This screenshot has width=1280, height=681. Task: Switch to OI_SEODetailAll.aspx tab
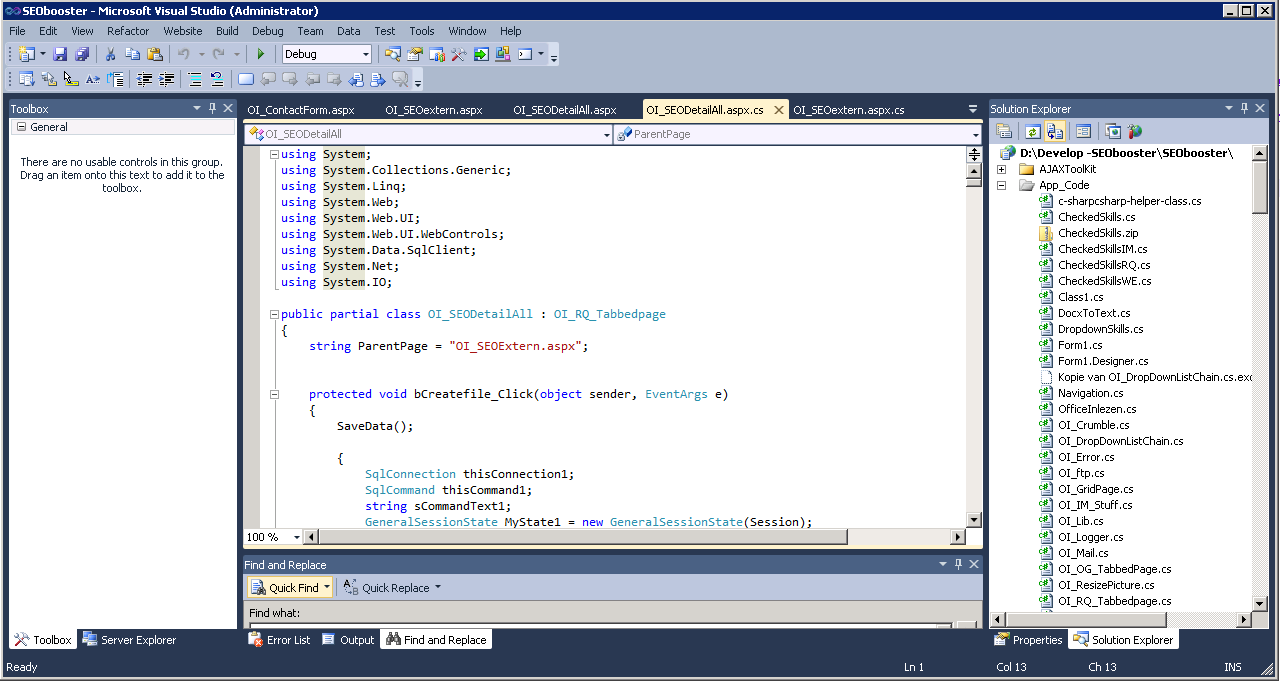coord(565,110)
